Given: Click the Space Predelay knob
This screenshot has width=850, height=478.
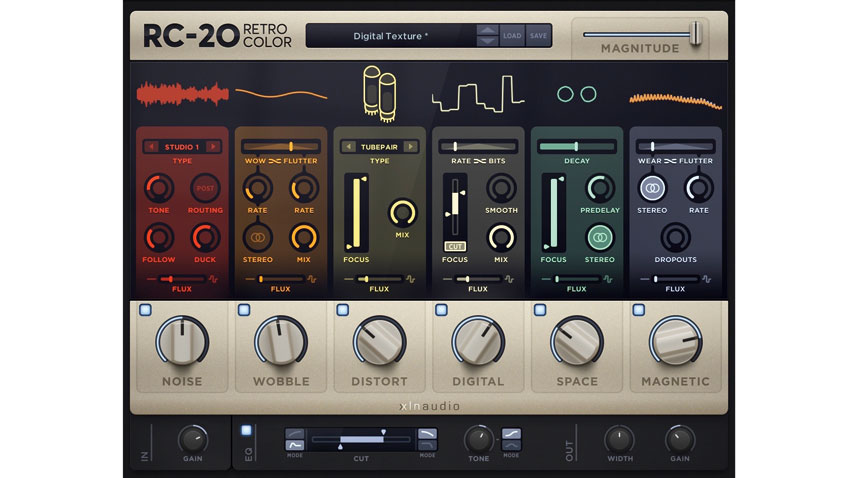Looking at the screenshot, I should [600, 188].
